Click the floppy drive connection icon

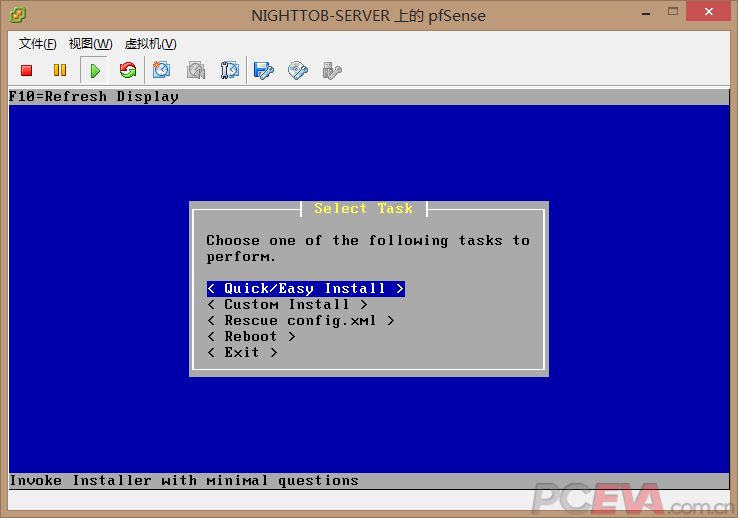point(264,70)
